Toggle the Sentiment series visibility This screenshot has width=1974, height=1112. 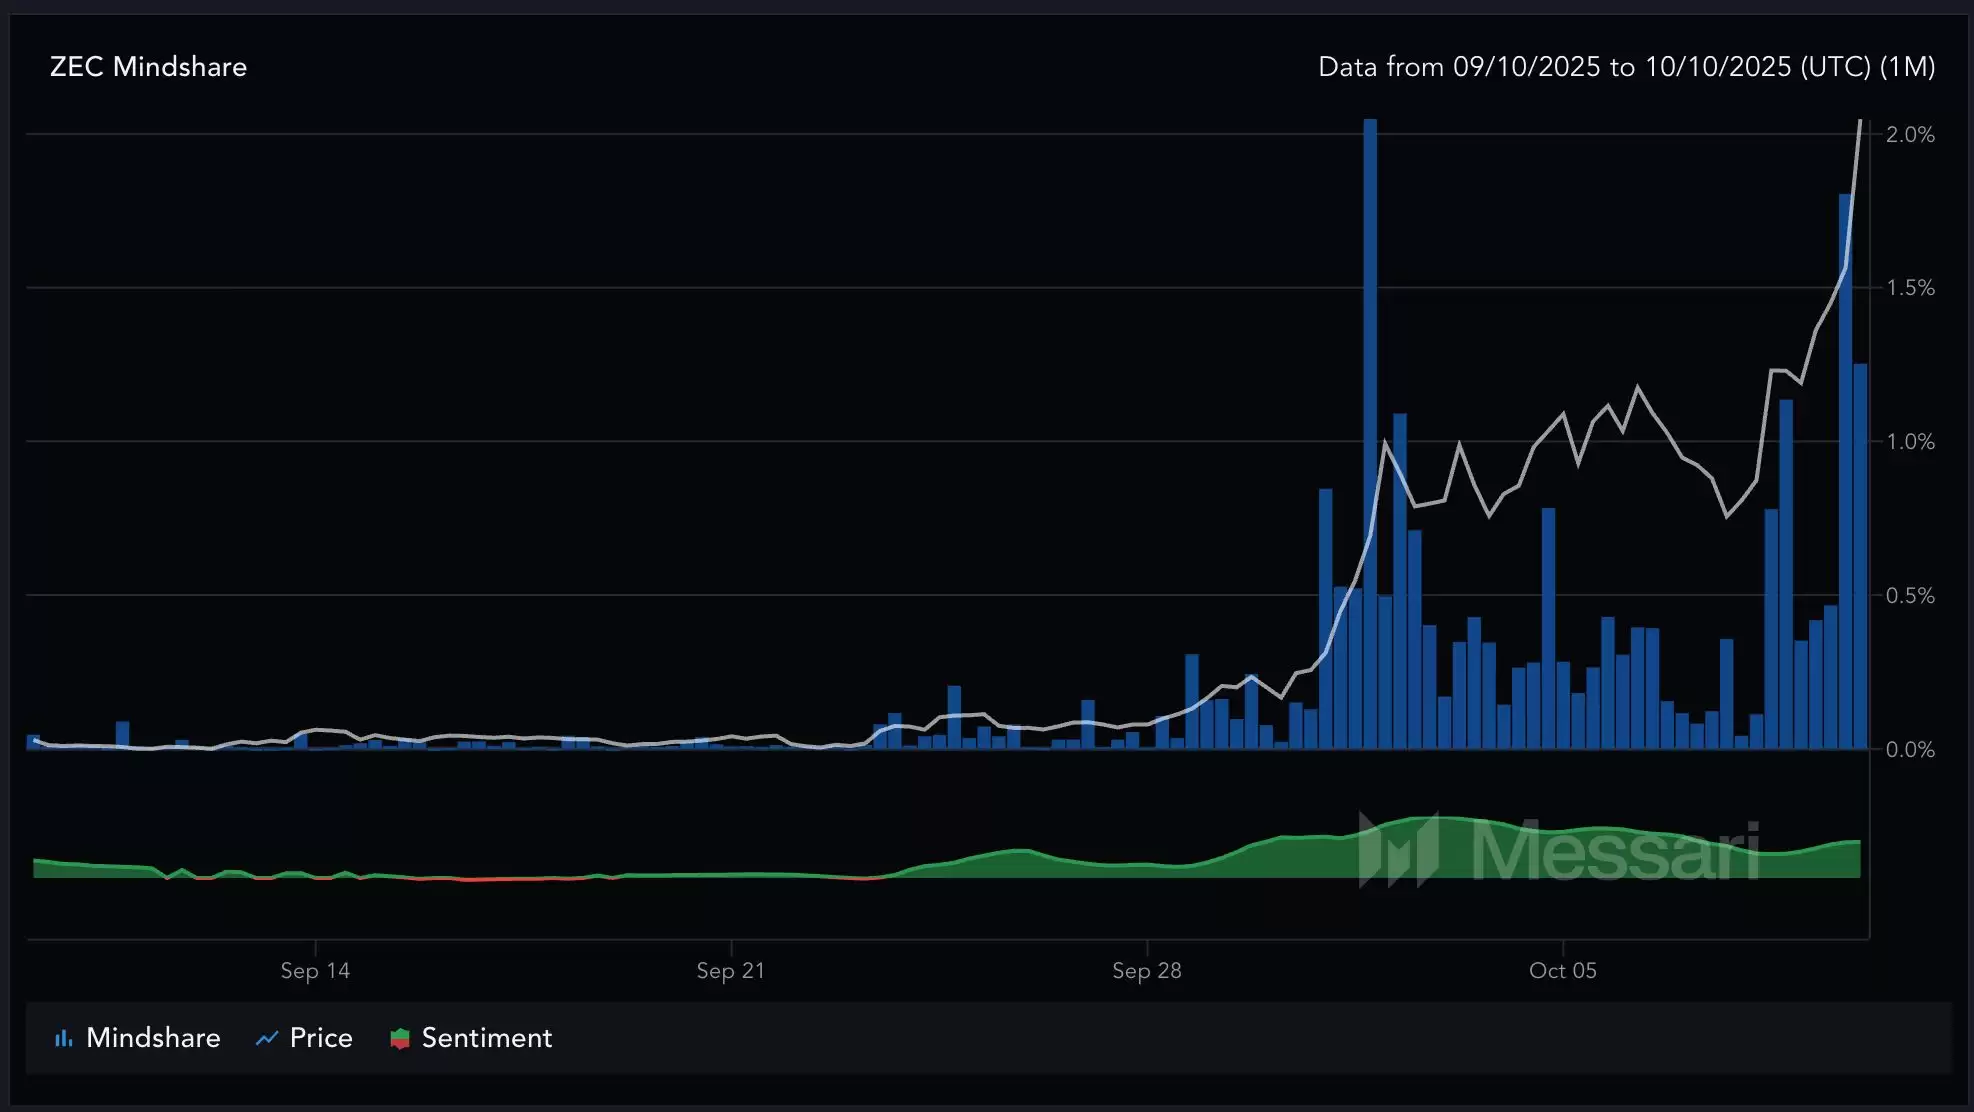point(470,1038)
